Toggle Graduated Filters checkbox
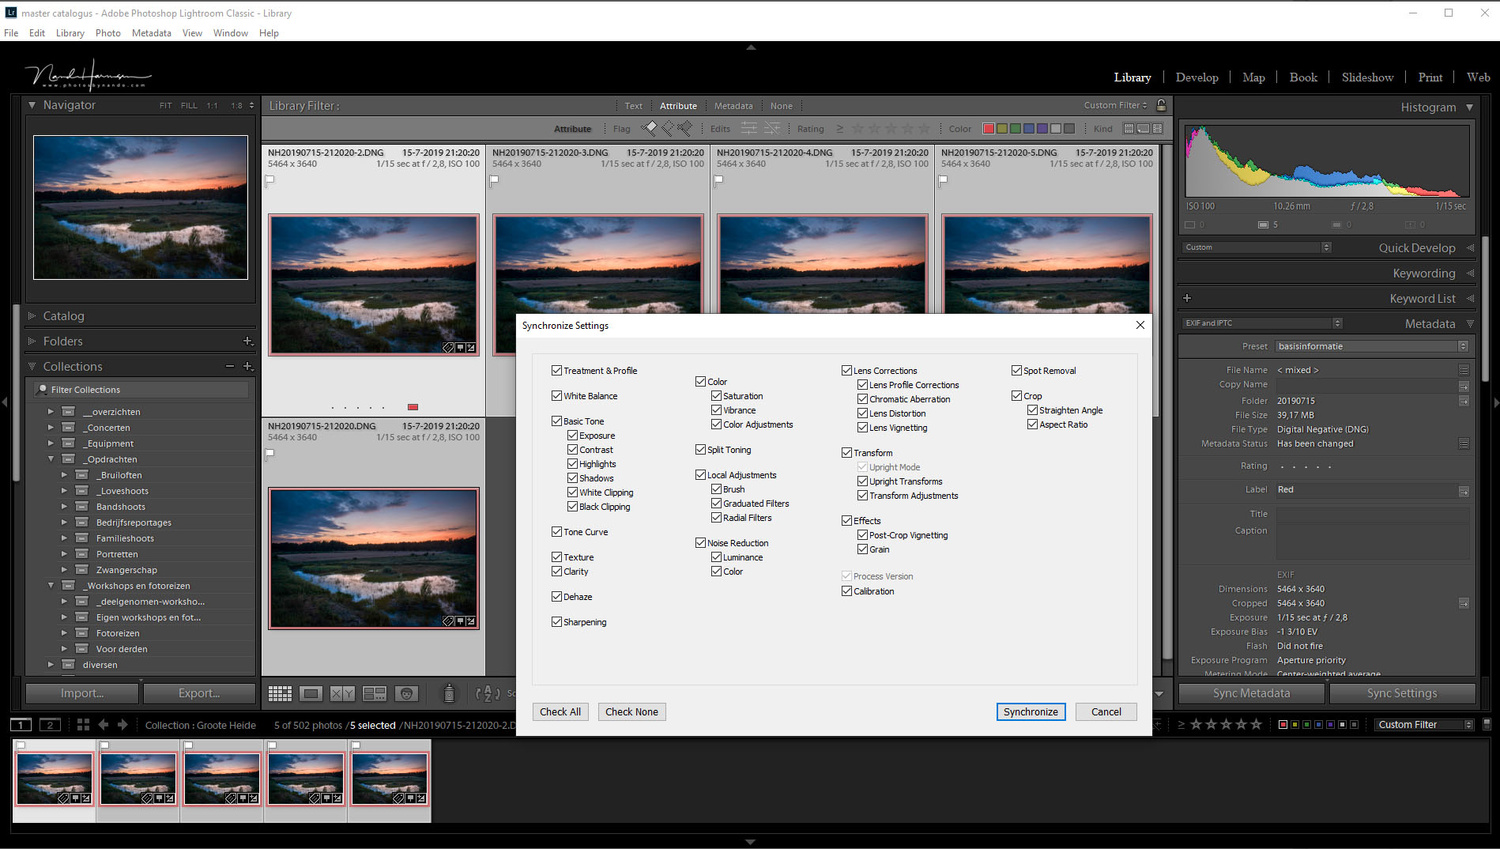Image resolution: width=1500 pixels, height=849 pixels. tap(717, 504)
